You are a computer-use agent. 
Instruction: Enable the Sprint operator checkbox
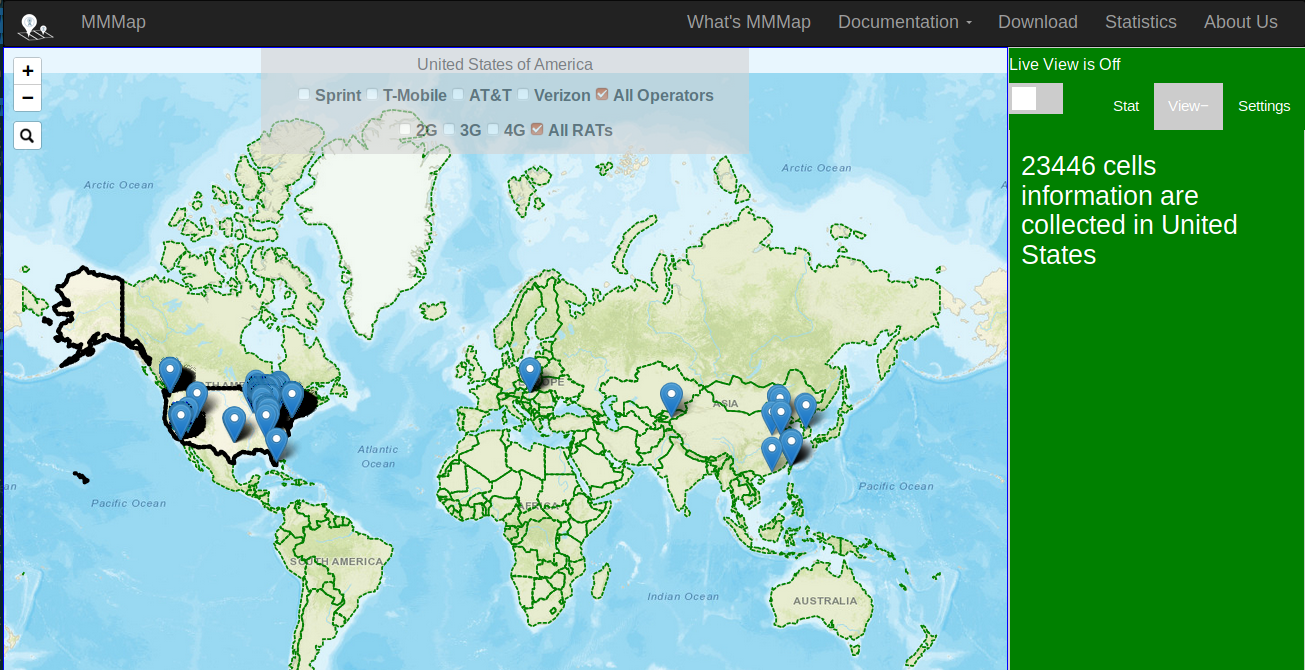click(x=304, y=94)
